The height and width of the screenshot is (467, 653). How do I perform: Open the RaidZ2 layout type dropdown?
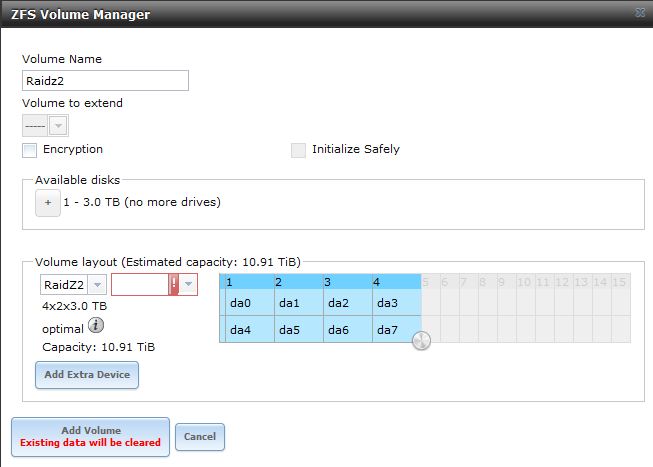point(97,285)
